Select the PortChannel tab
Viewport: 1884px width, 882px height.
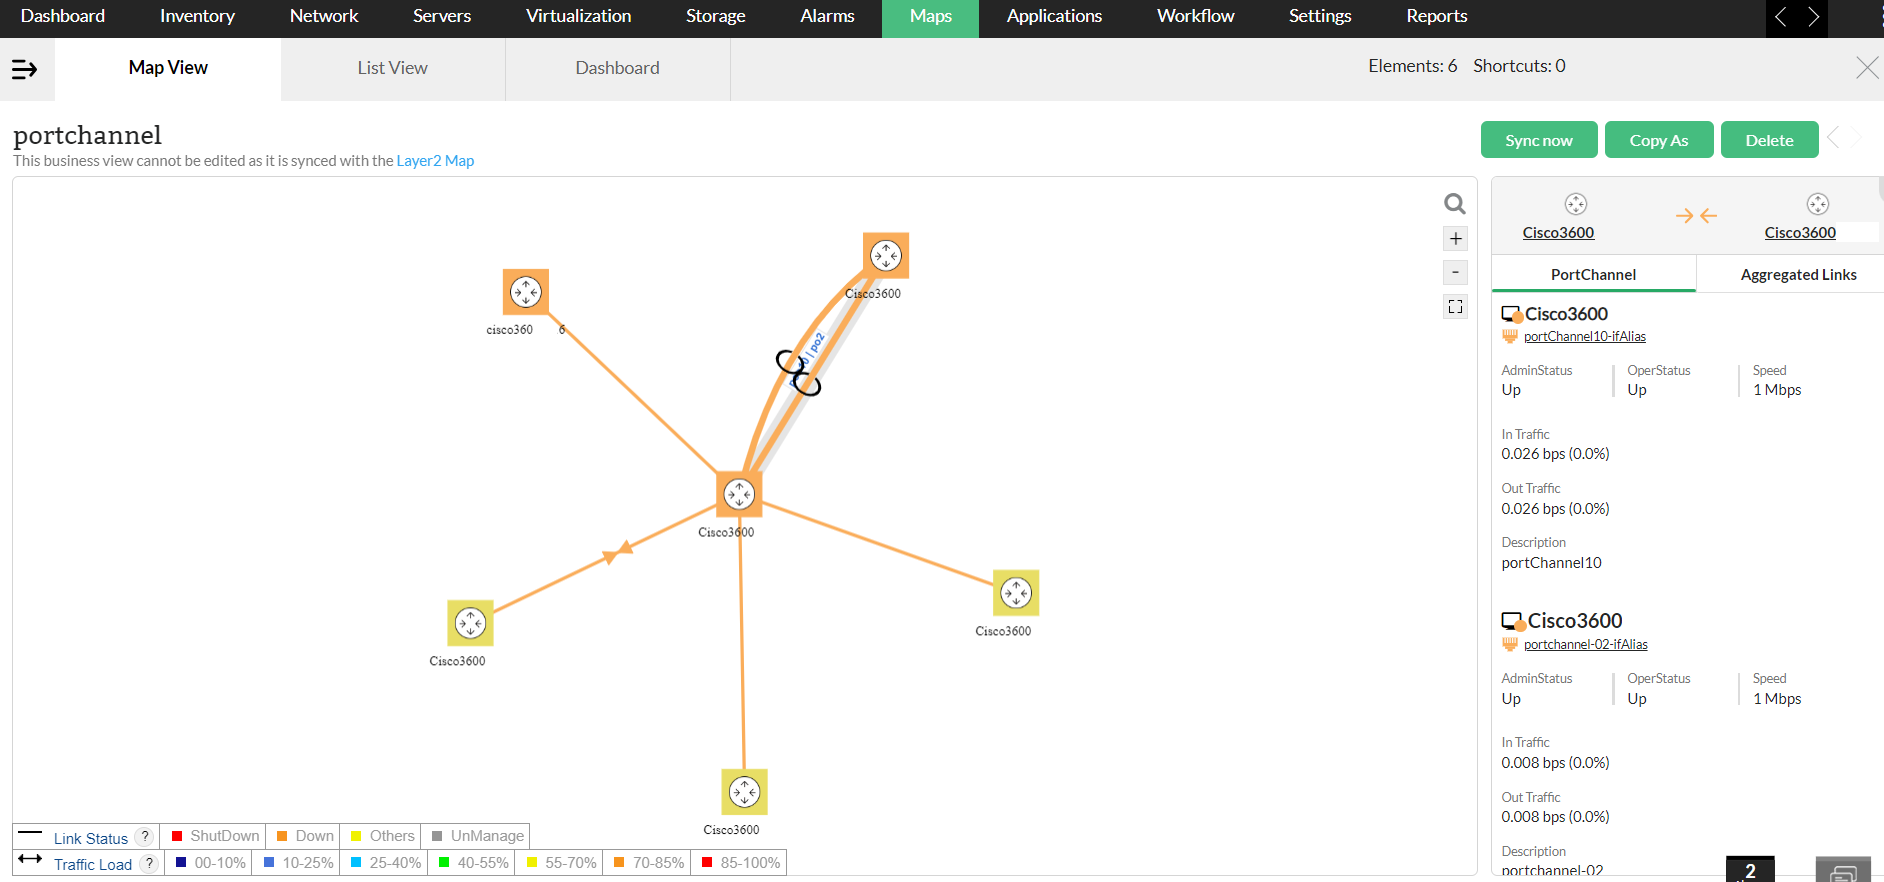1594,274
